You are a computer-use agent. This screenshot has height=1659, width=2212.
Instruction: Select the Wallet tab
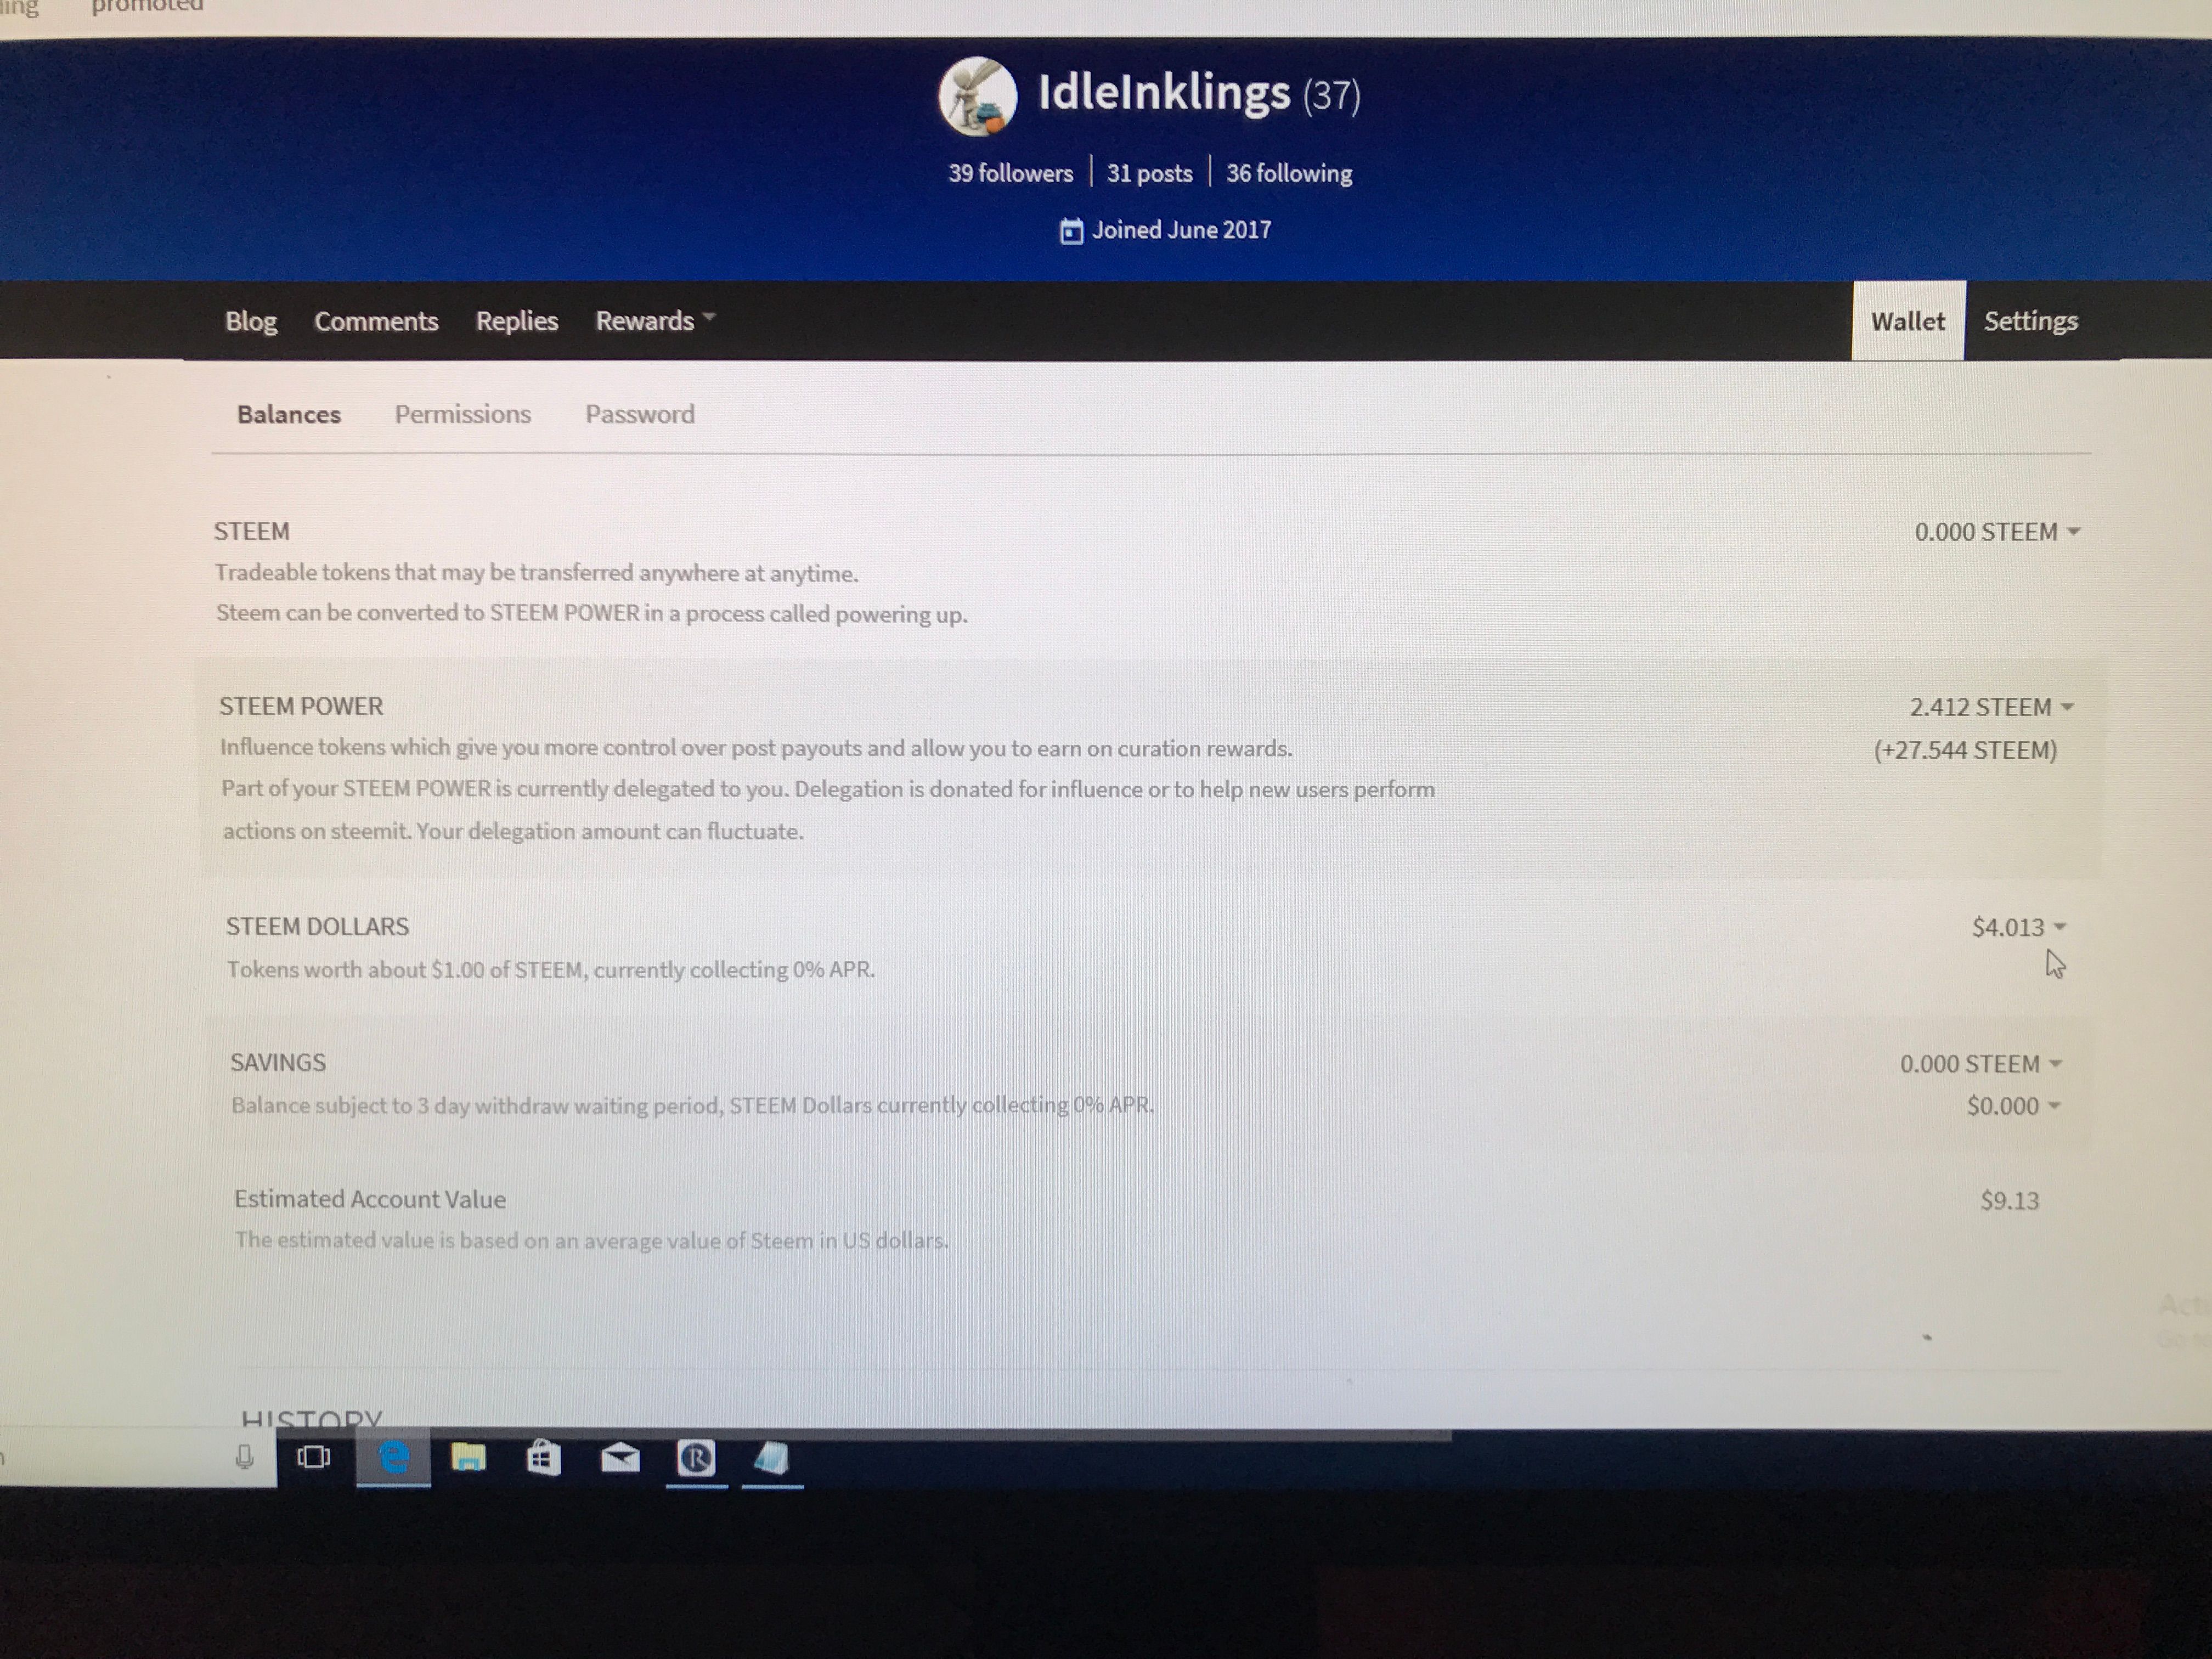click(1908, 321)
